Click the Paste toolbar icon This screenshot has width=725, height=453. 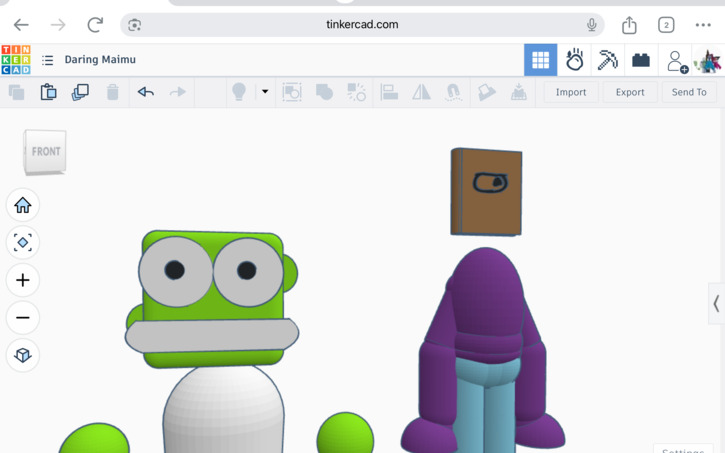coord(49,92)
